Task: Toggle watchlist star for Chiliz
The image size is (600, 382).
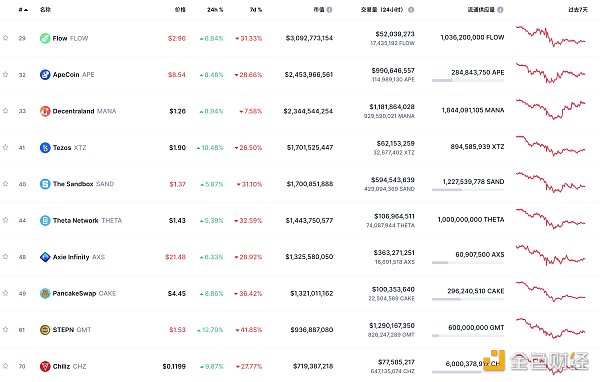Action: (5, 366)
